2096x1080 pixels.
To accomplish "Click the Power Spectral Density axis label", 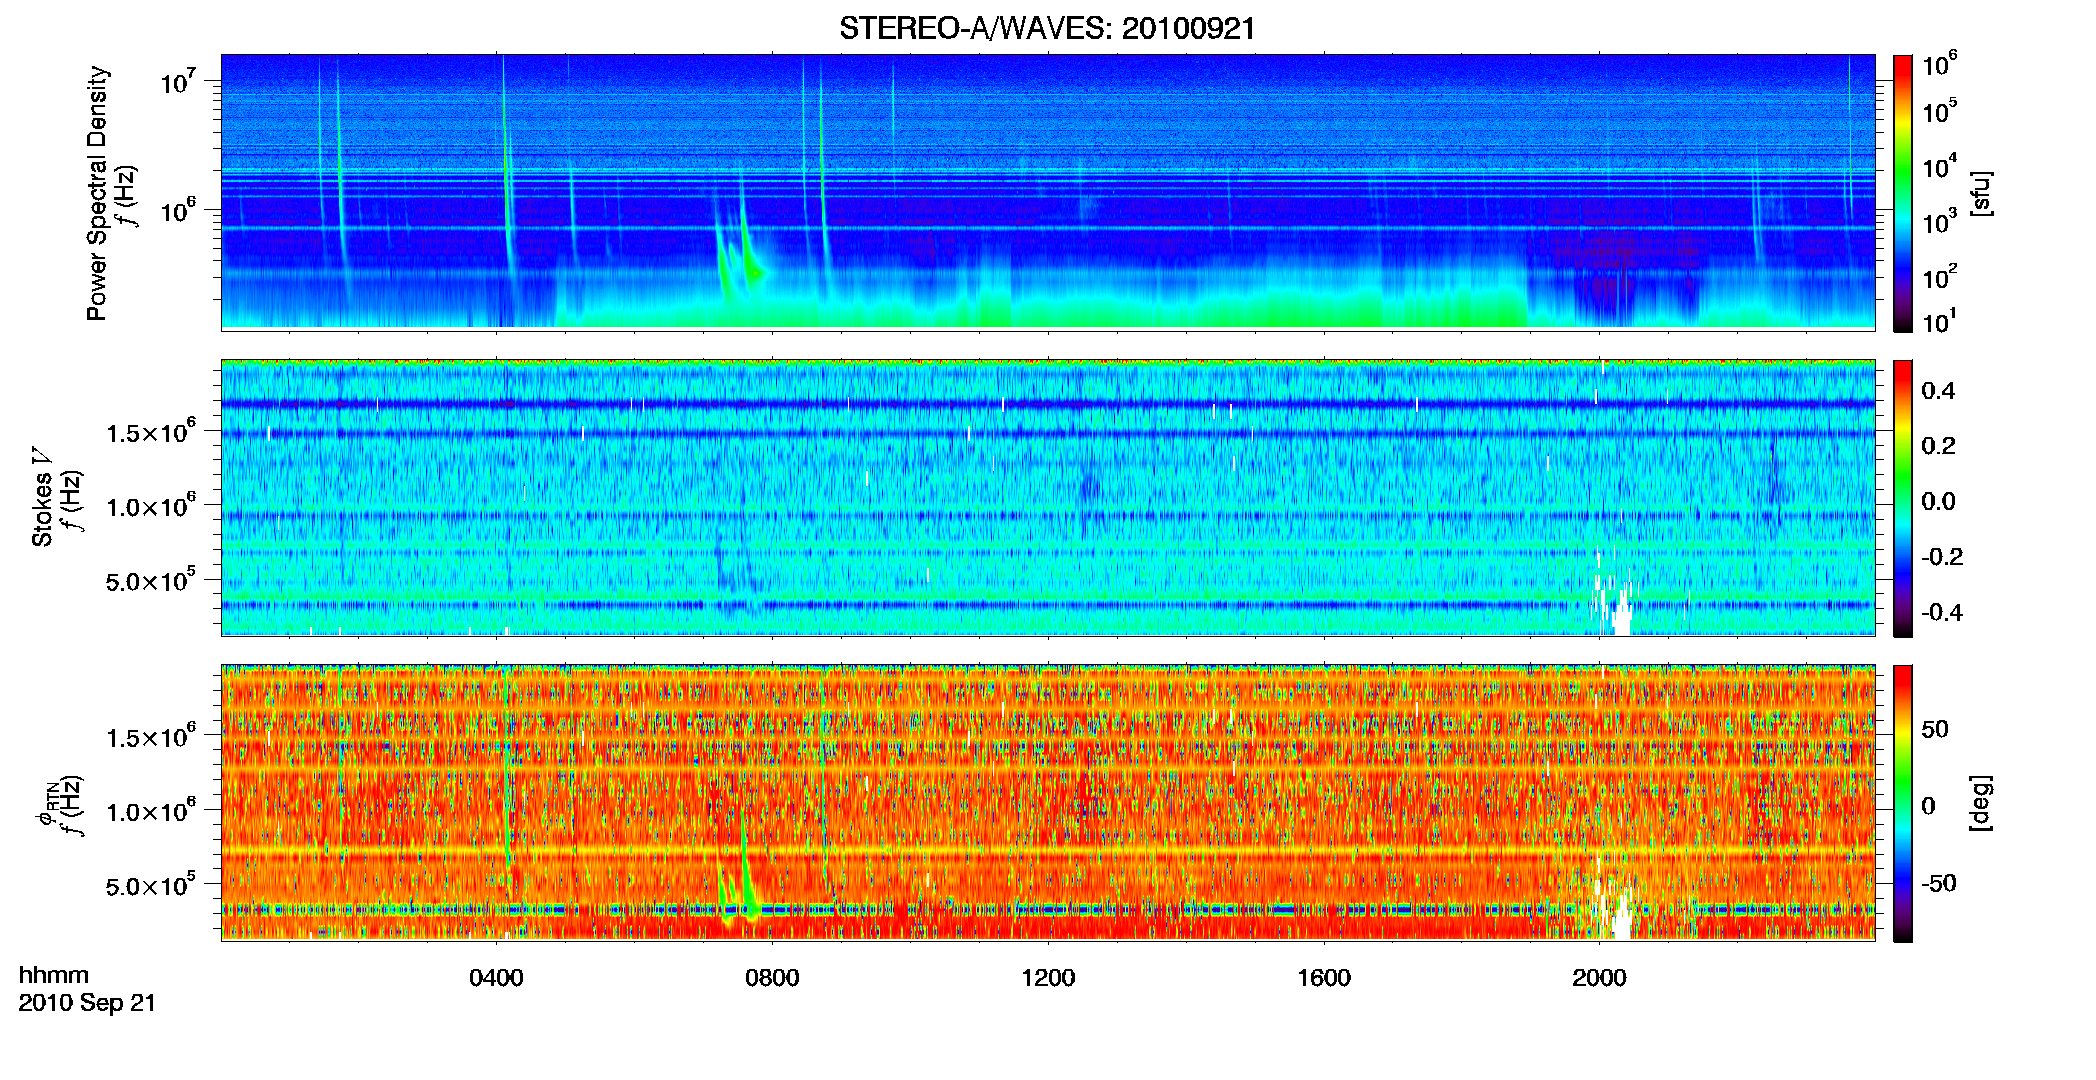I will (x=97, y=193).
